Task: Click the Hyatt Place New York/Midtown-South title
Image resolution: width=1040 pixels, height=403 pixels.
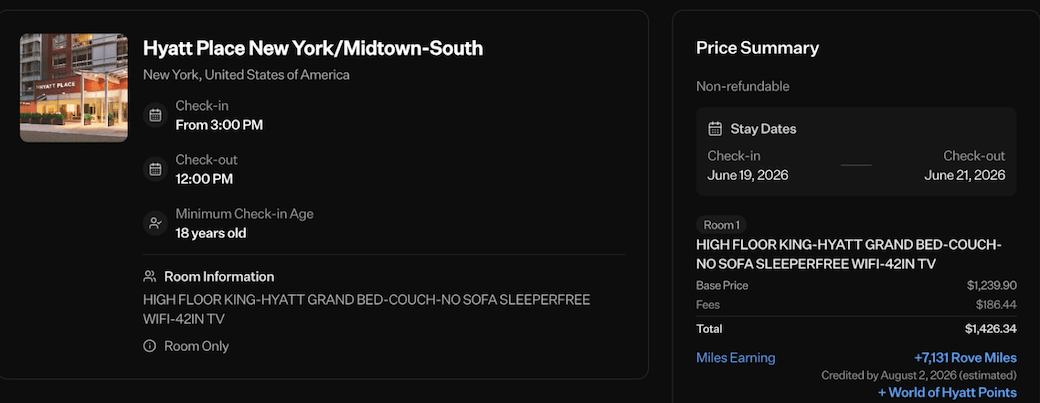Action: [313, 48]
